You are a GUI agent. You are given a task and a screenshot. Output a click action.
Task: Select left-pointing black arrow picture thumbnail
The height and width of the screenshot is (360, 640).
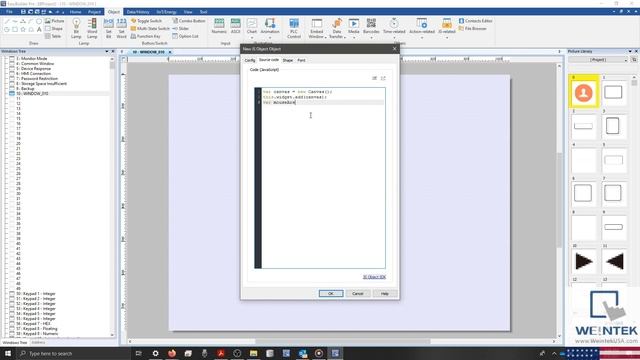click(x=614, y=261)
